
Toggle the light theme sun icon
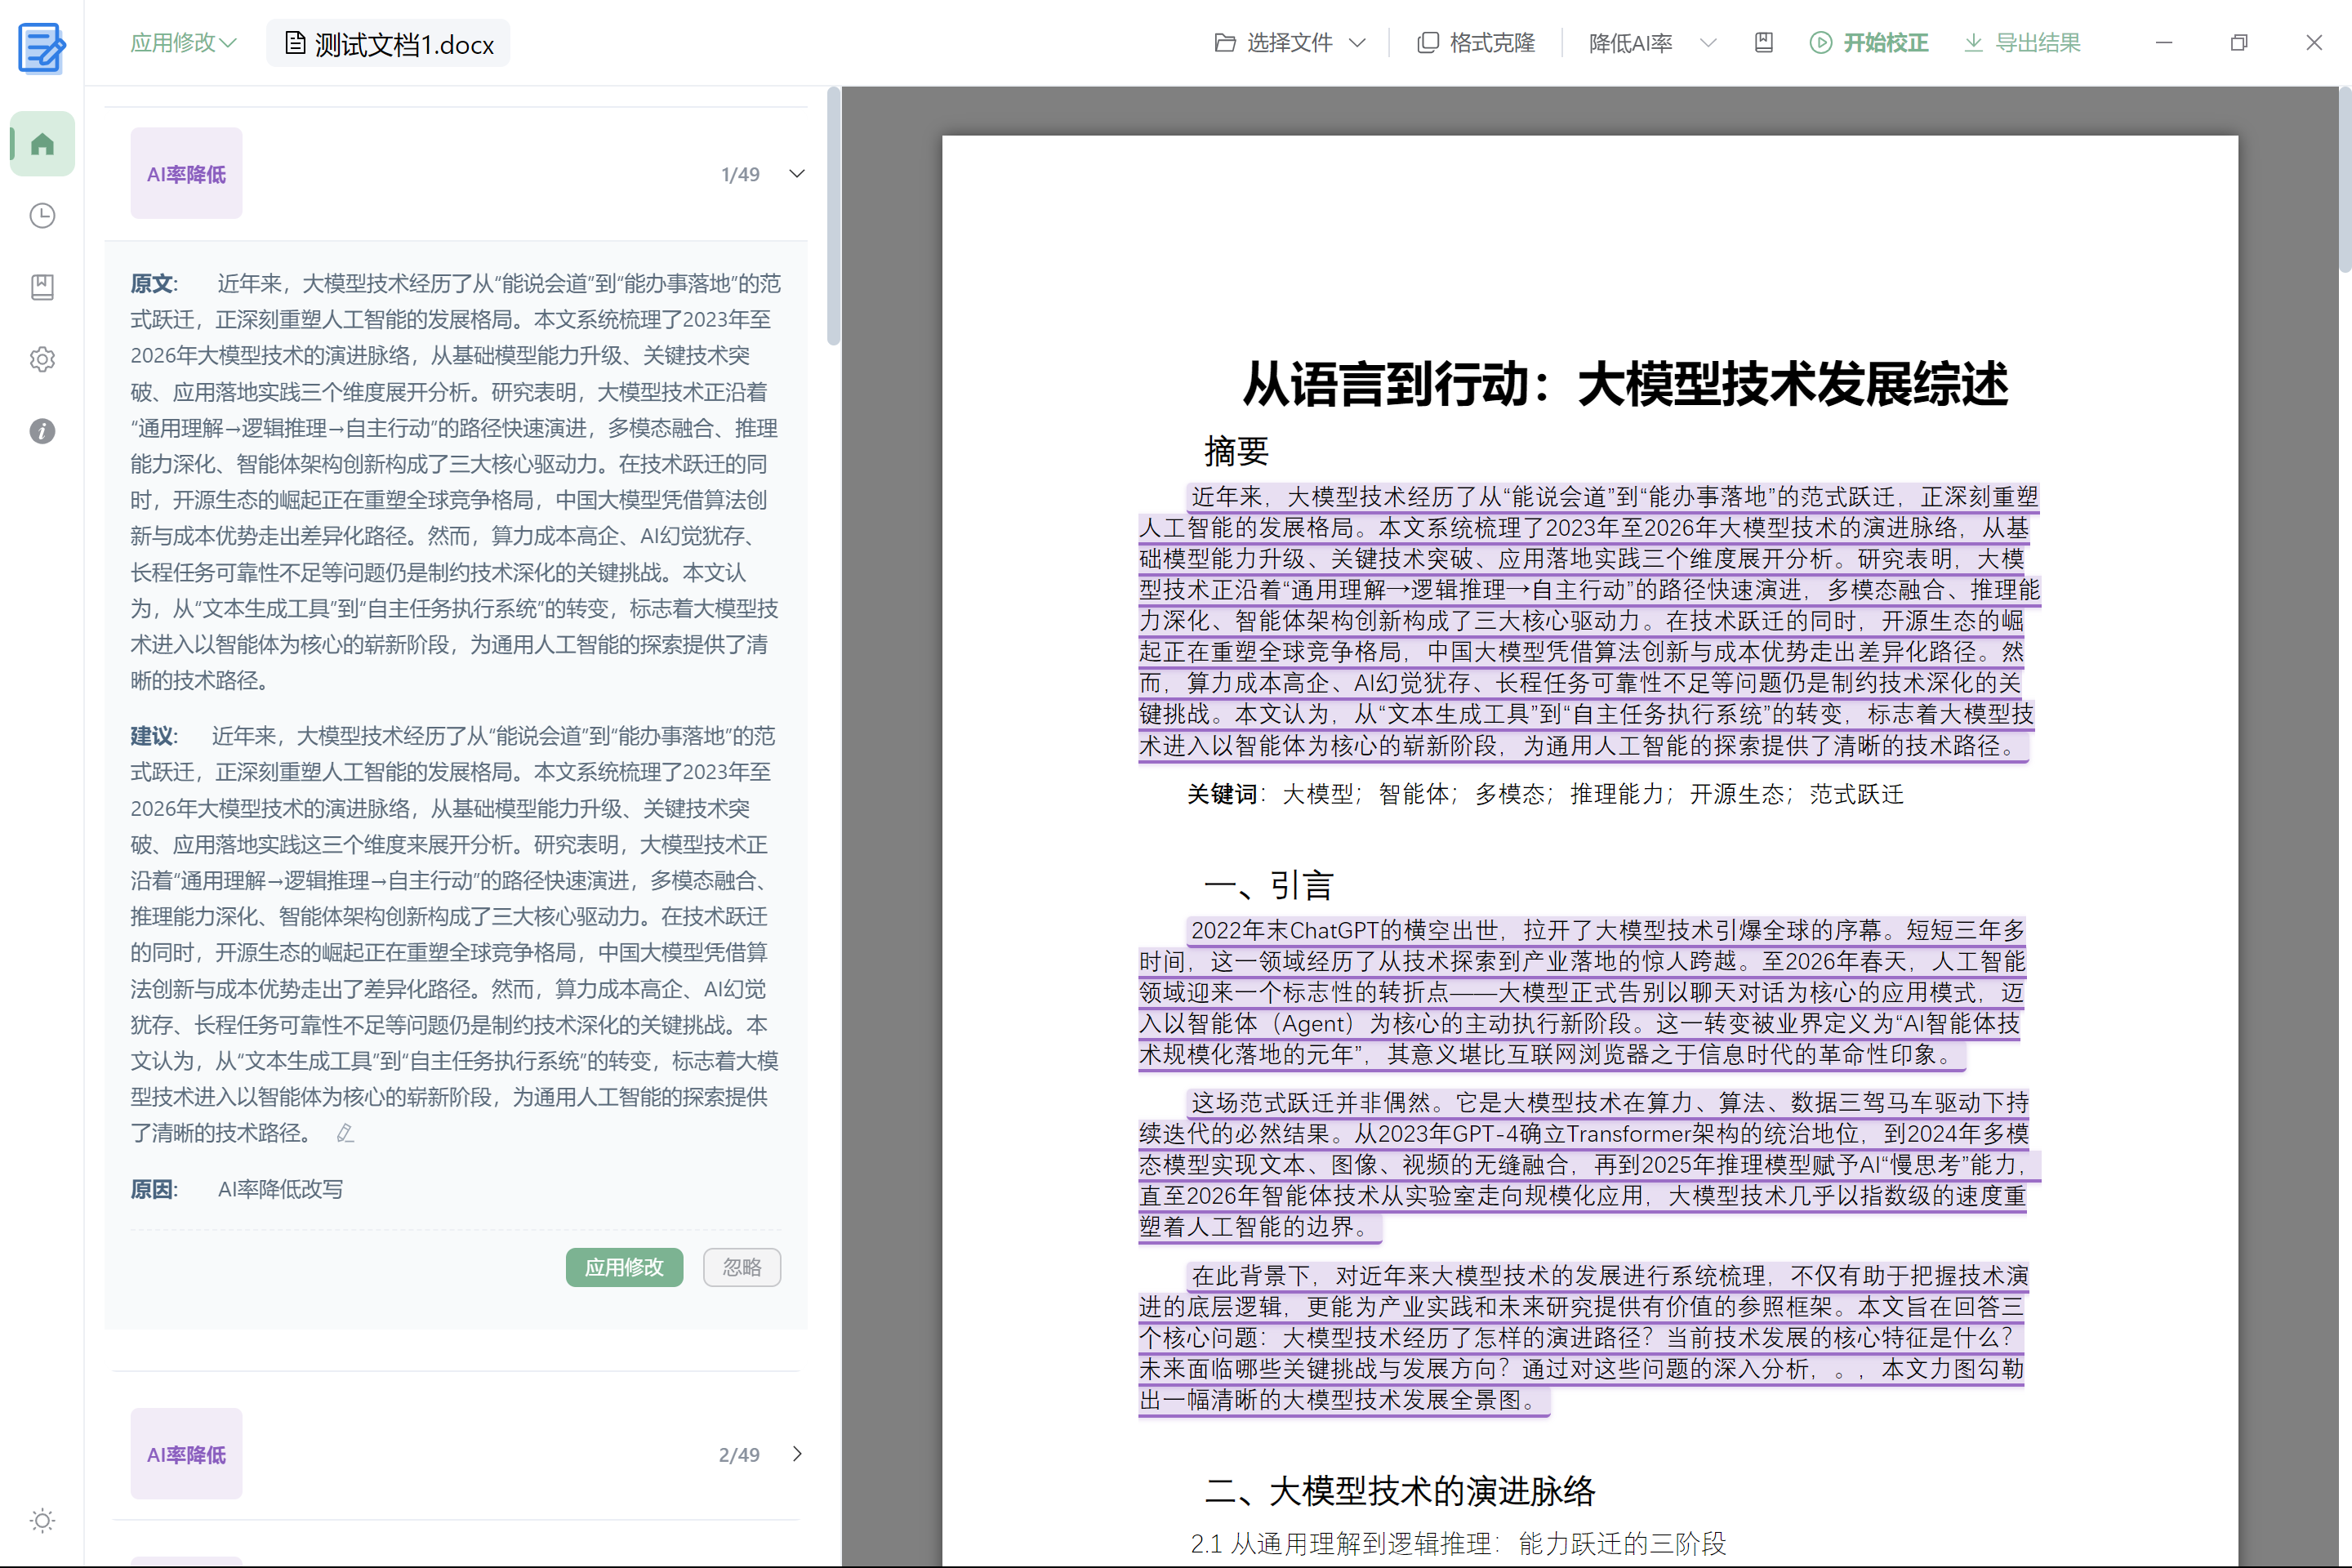(42, 1521)
